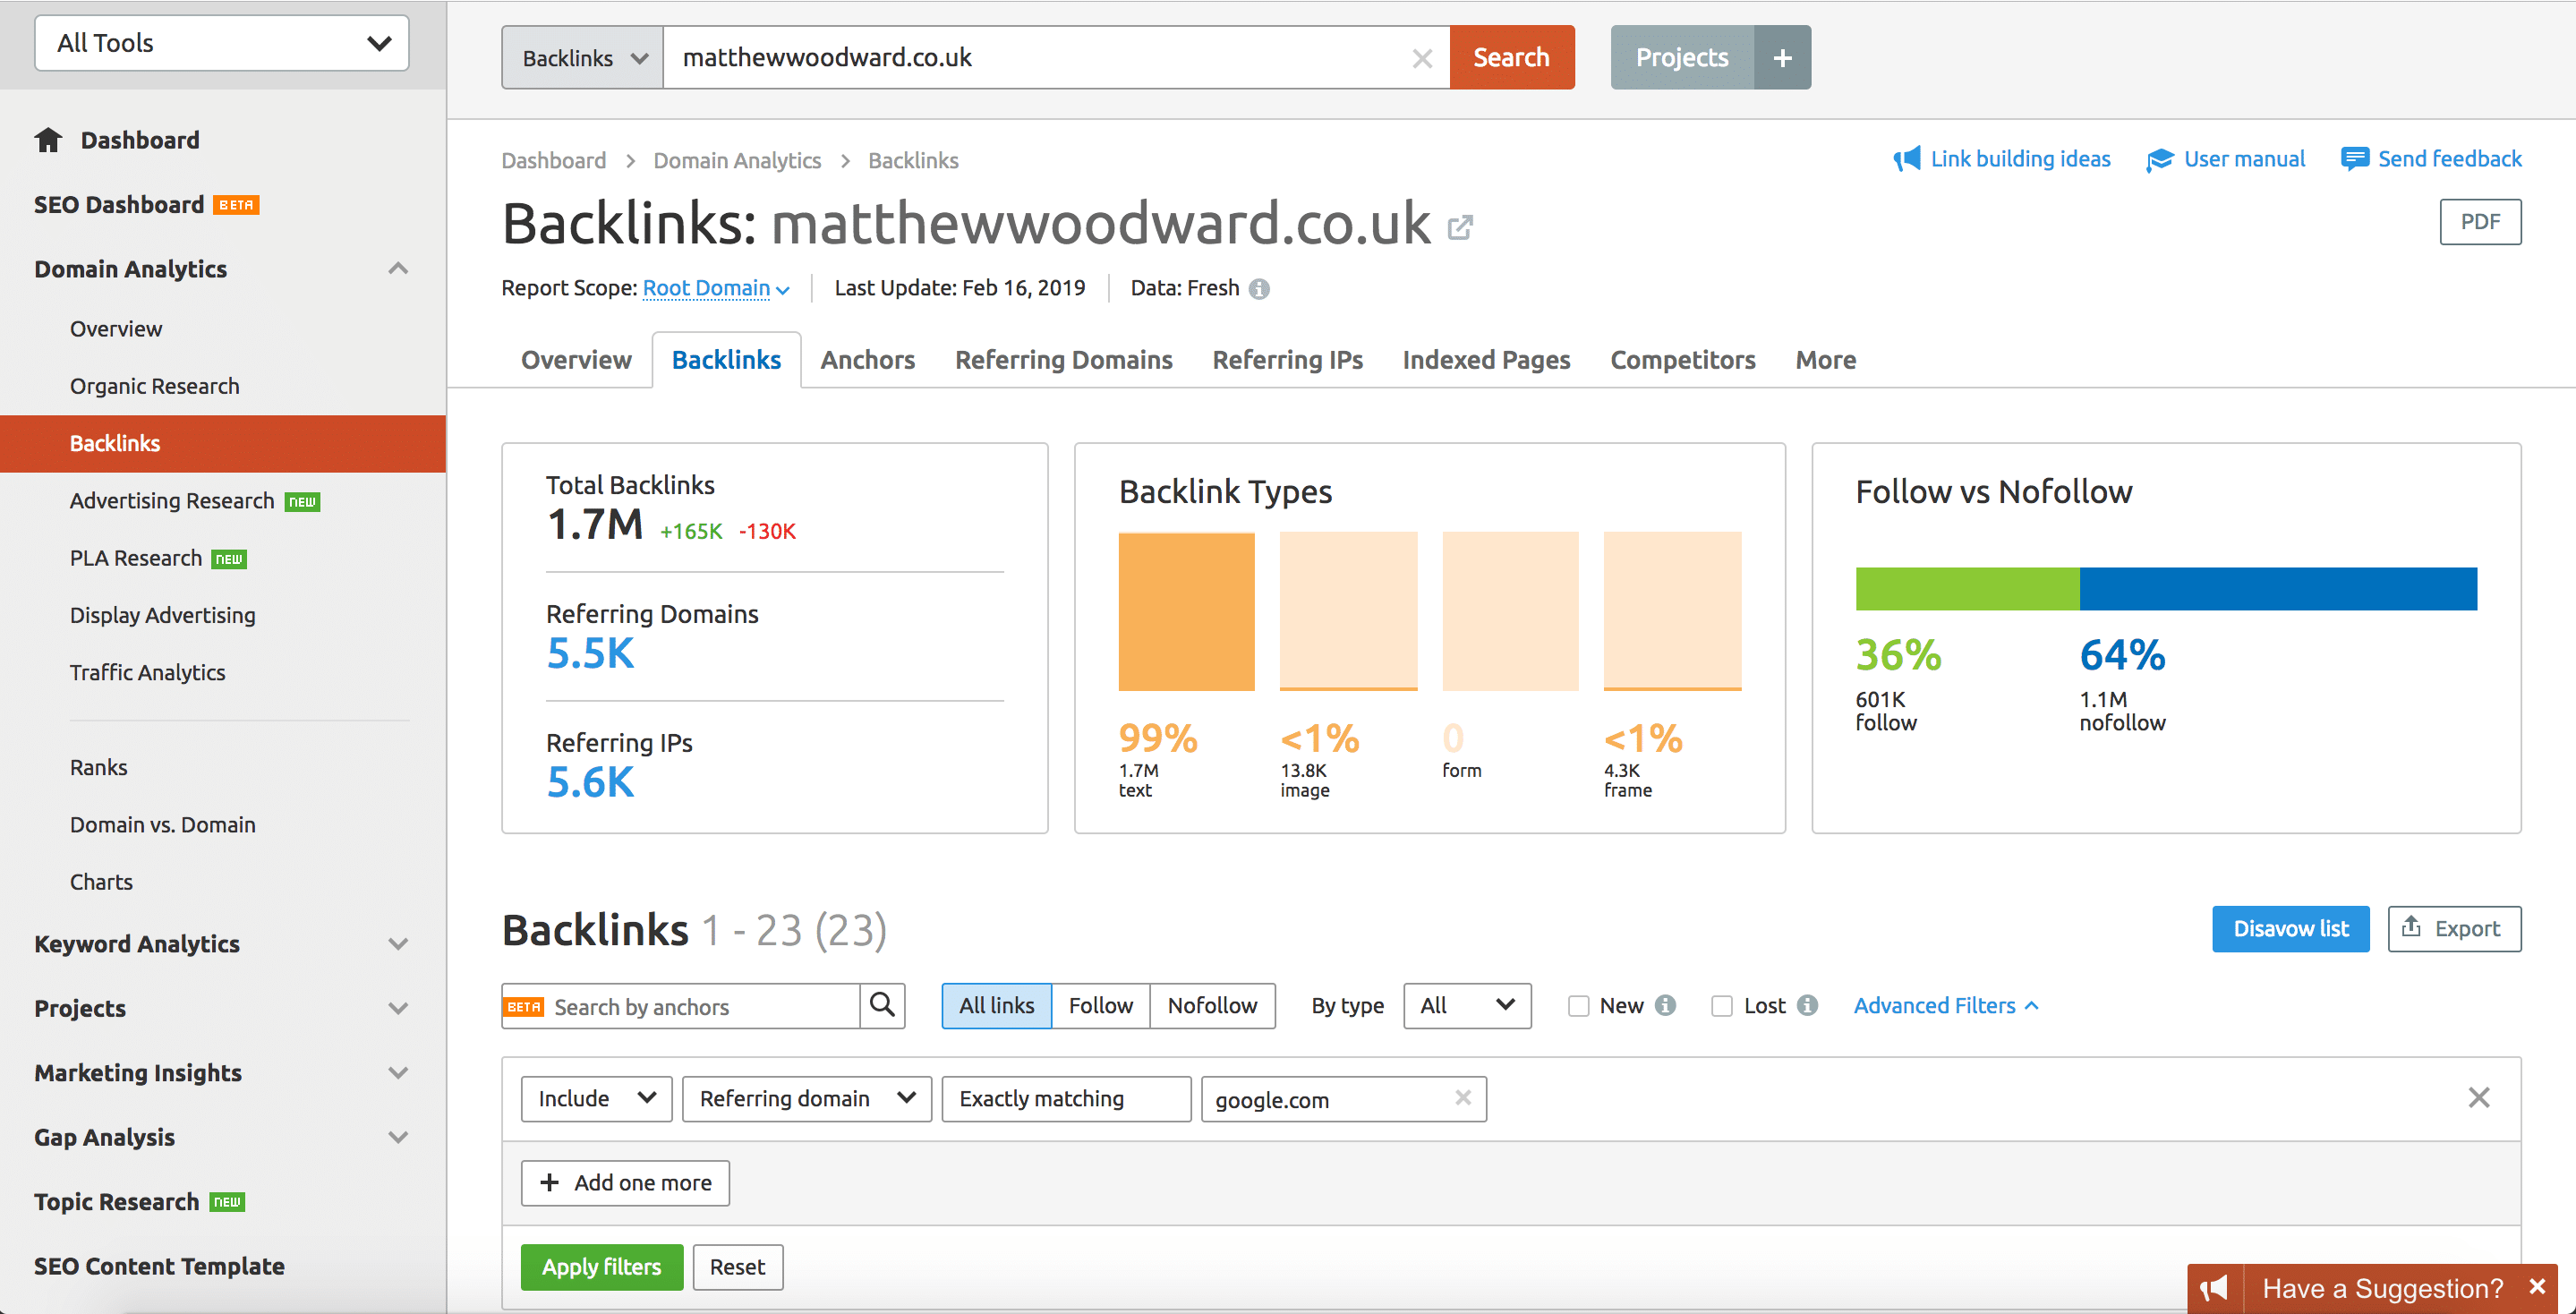Remove google.com filter value with X

pyautogui.click(x=1462, y=1098)
